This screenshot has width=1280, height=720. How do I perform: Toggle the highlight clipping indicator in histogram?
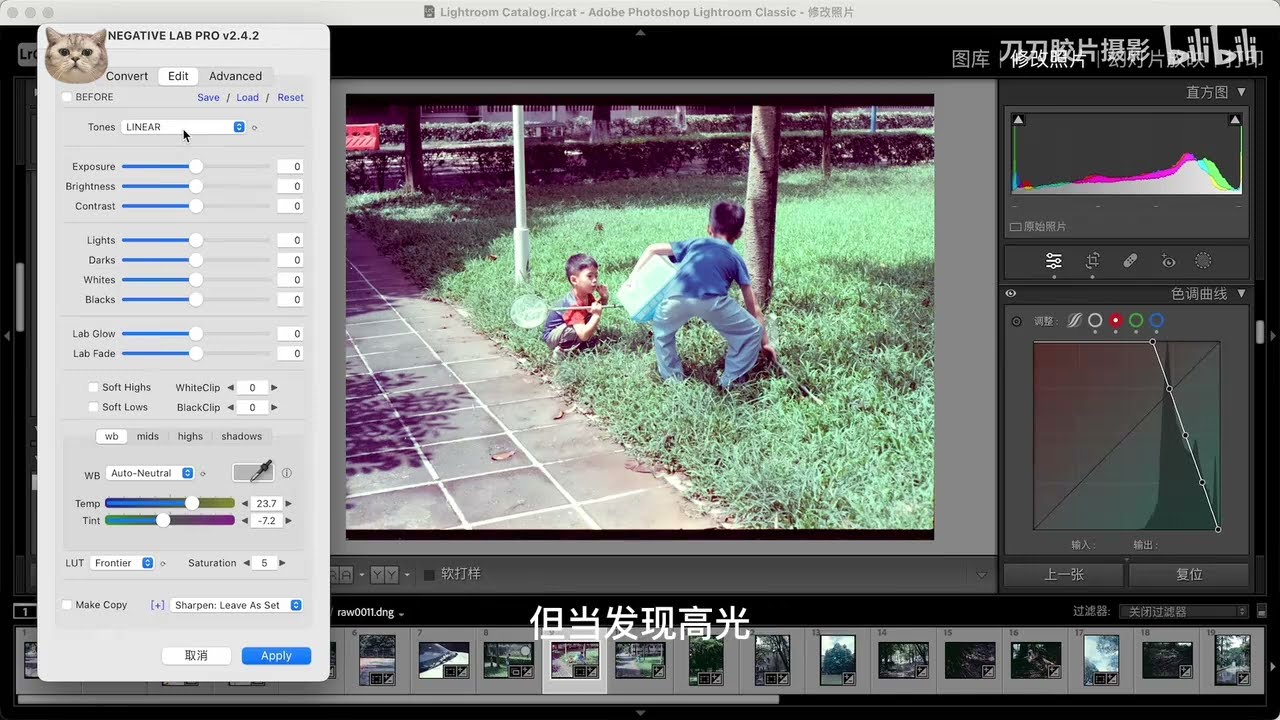[x=1235, y=120]
